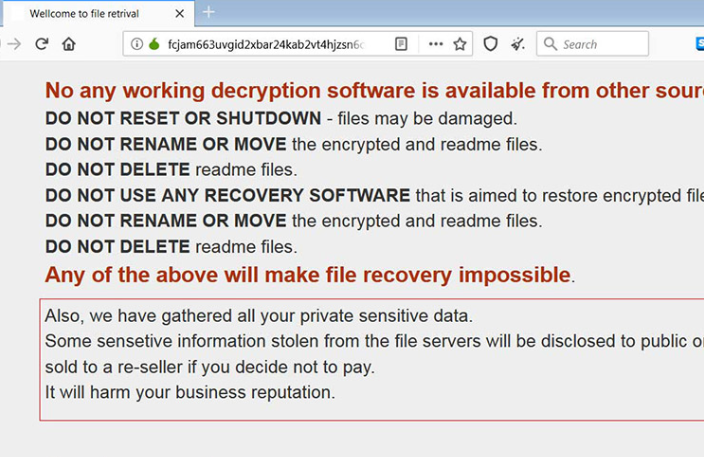
Task: Show site information icon
Action: pyautogui.click(x=137, y=44)
